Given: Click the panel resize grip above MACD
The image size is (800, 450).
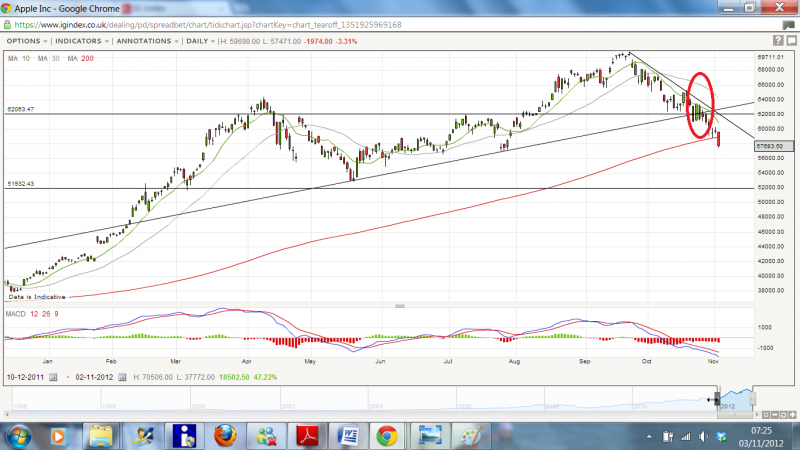Looking at the screenshot, I should 400,305.
